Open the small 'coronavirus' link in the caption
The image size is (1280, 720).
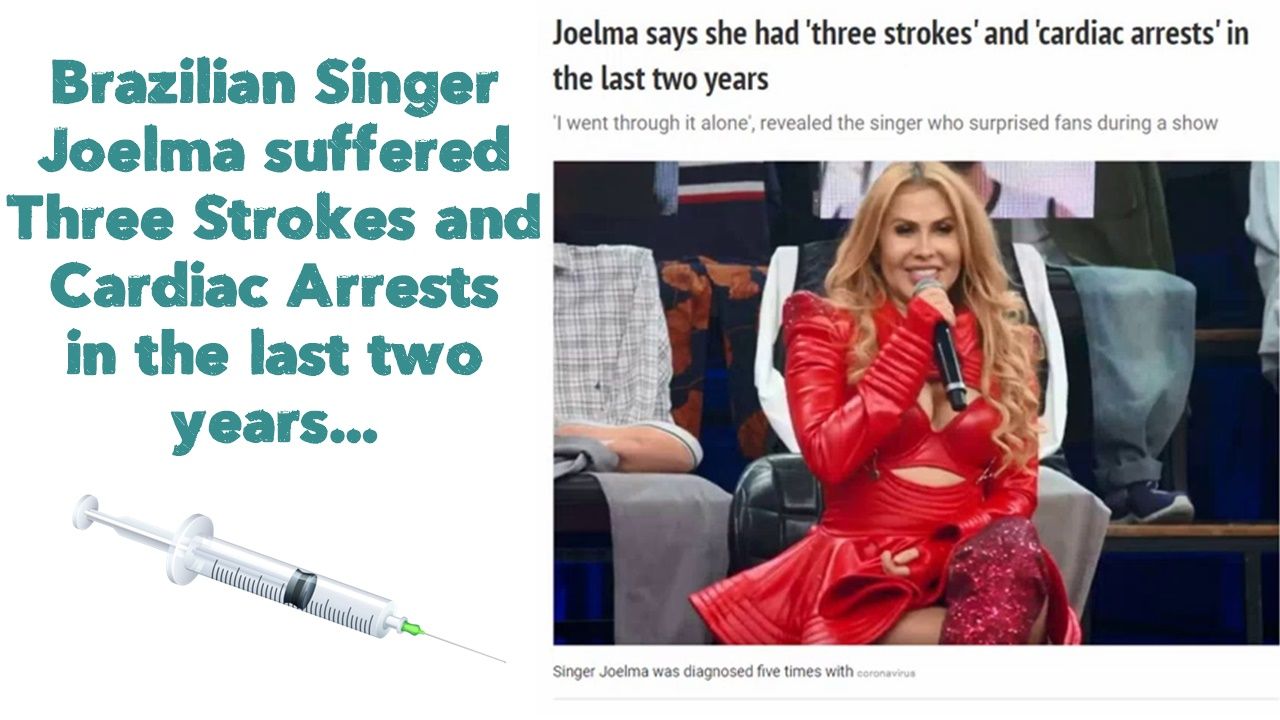[x=886, y=673]
